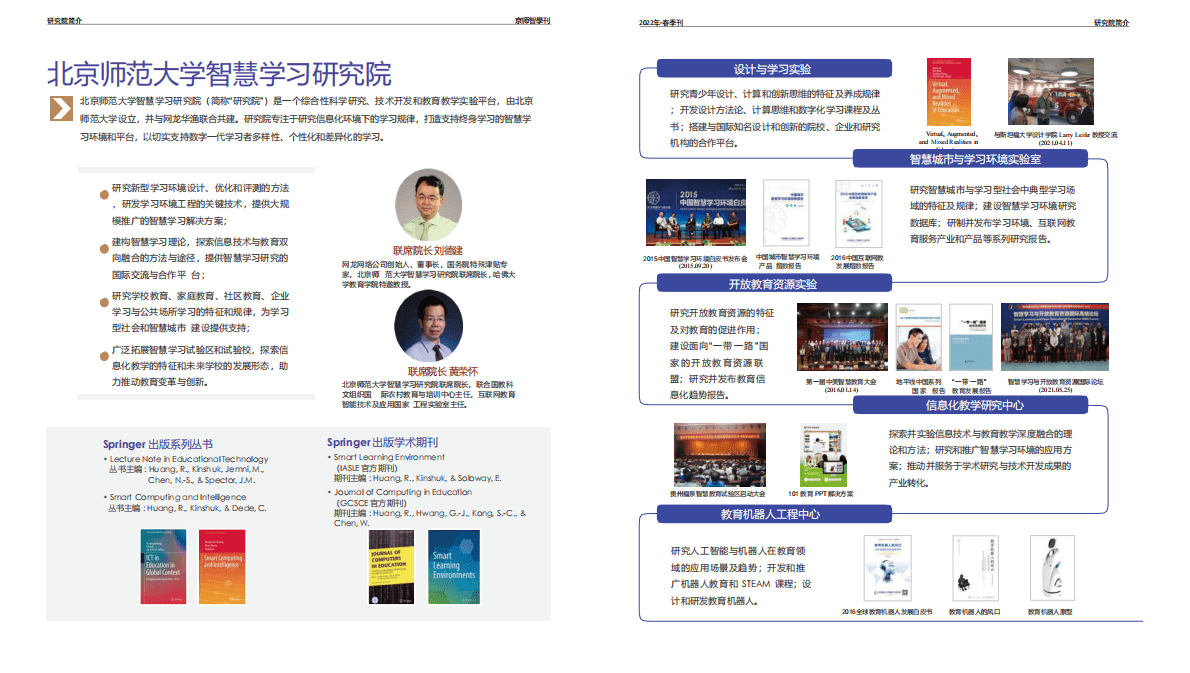This screenshot has width=1190, height=673.
Task: Click the 信息化教学研究中心 header
Action: click(x=977, y=404)
